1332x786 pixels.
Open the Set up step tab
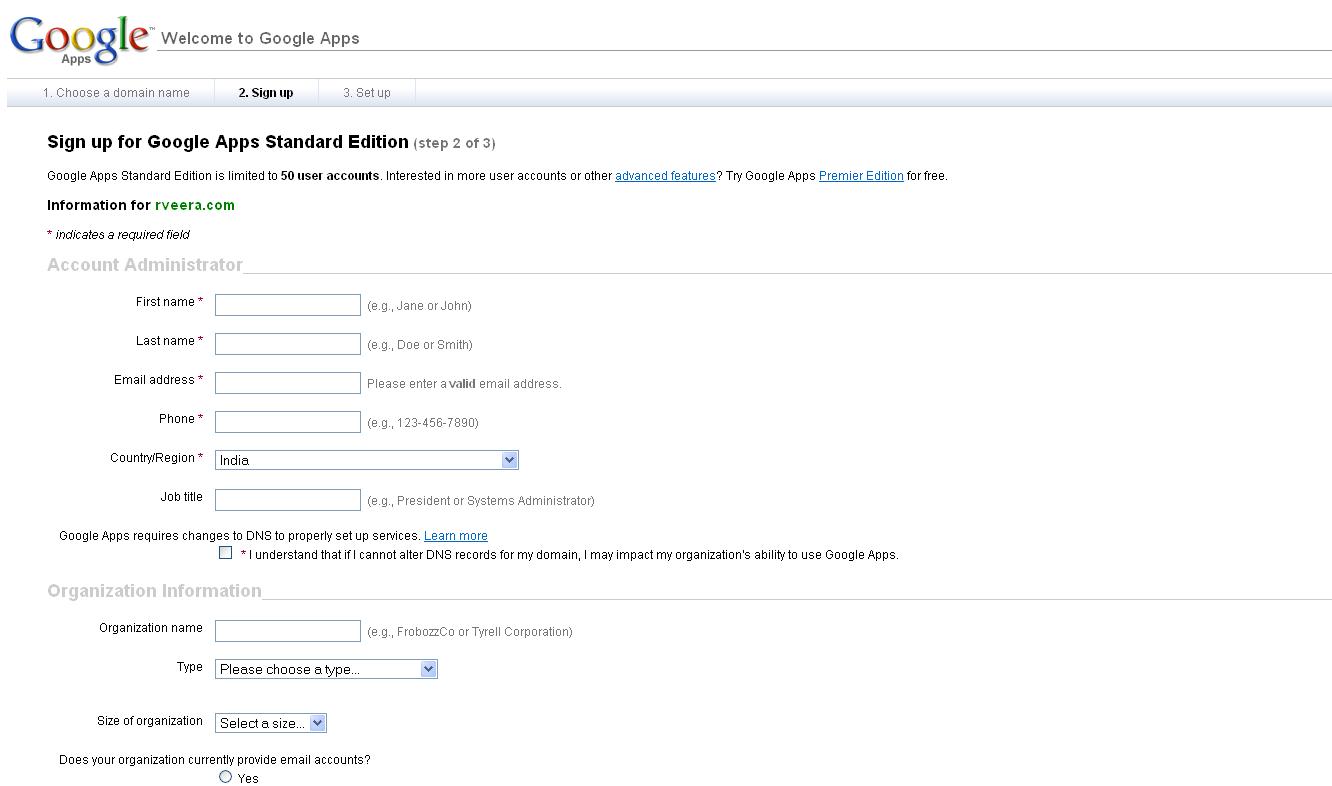(367, 93)
